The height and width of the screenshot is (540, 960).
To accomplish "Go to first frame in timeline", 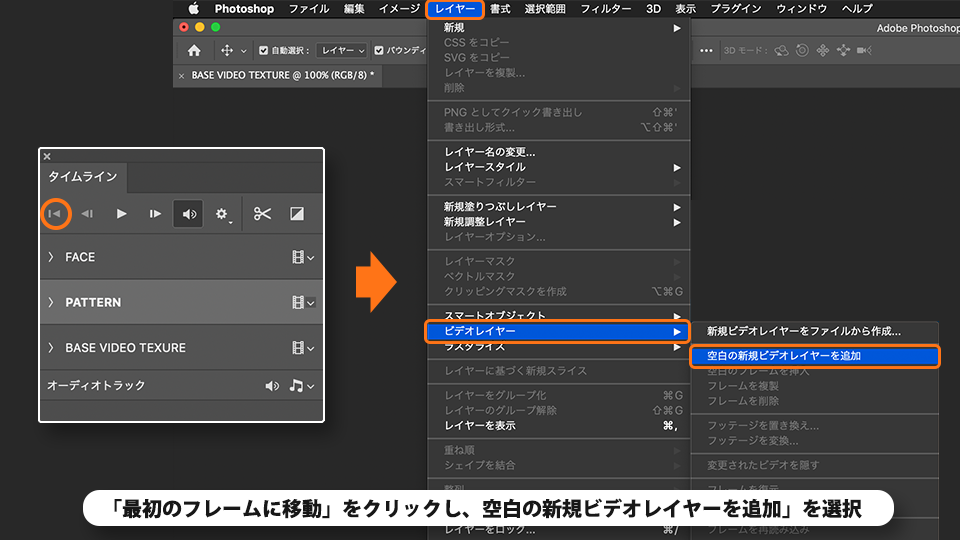I will (x=54, y=214).
